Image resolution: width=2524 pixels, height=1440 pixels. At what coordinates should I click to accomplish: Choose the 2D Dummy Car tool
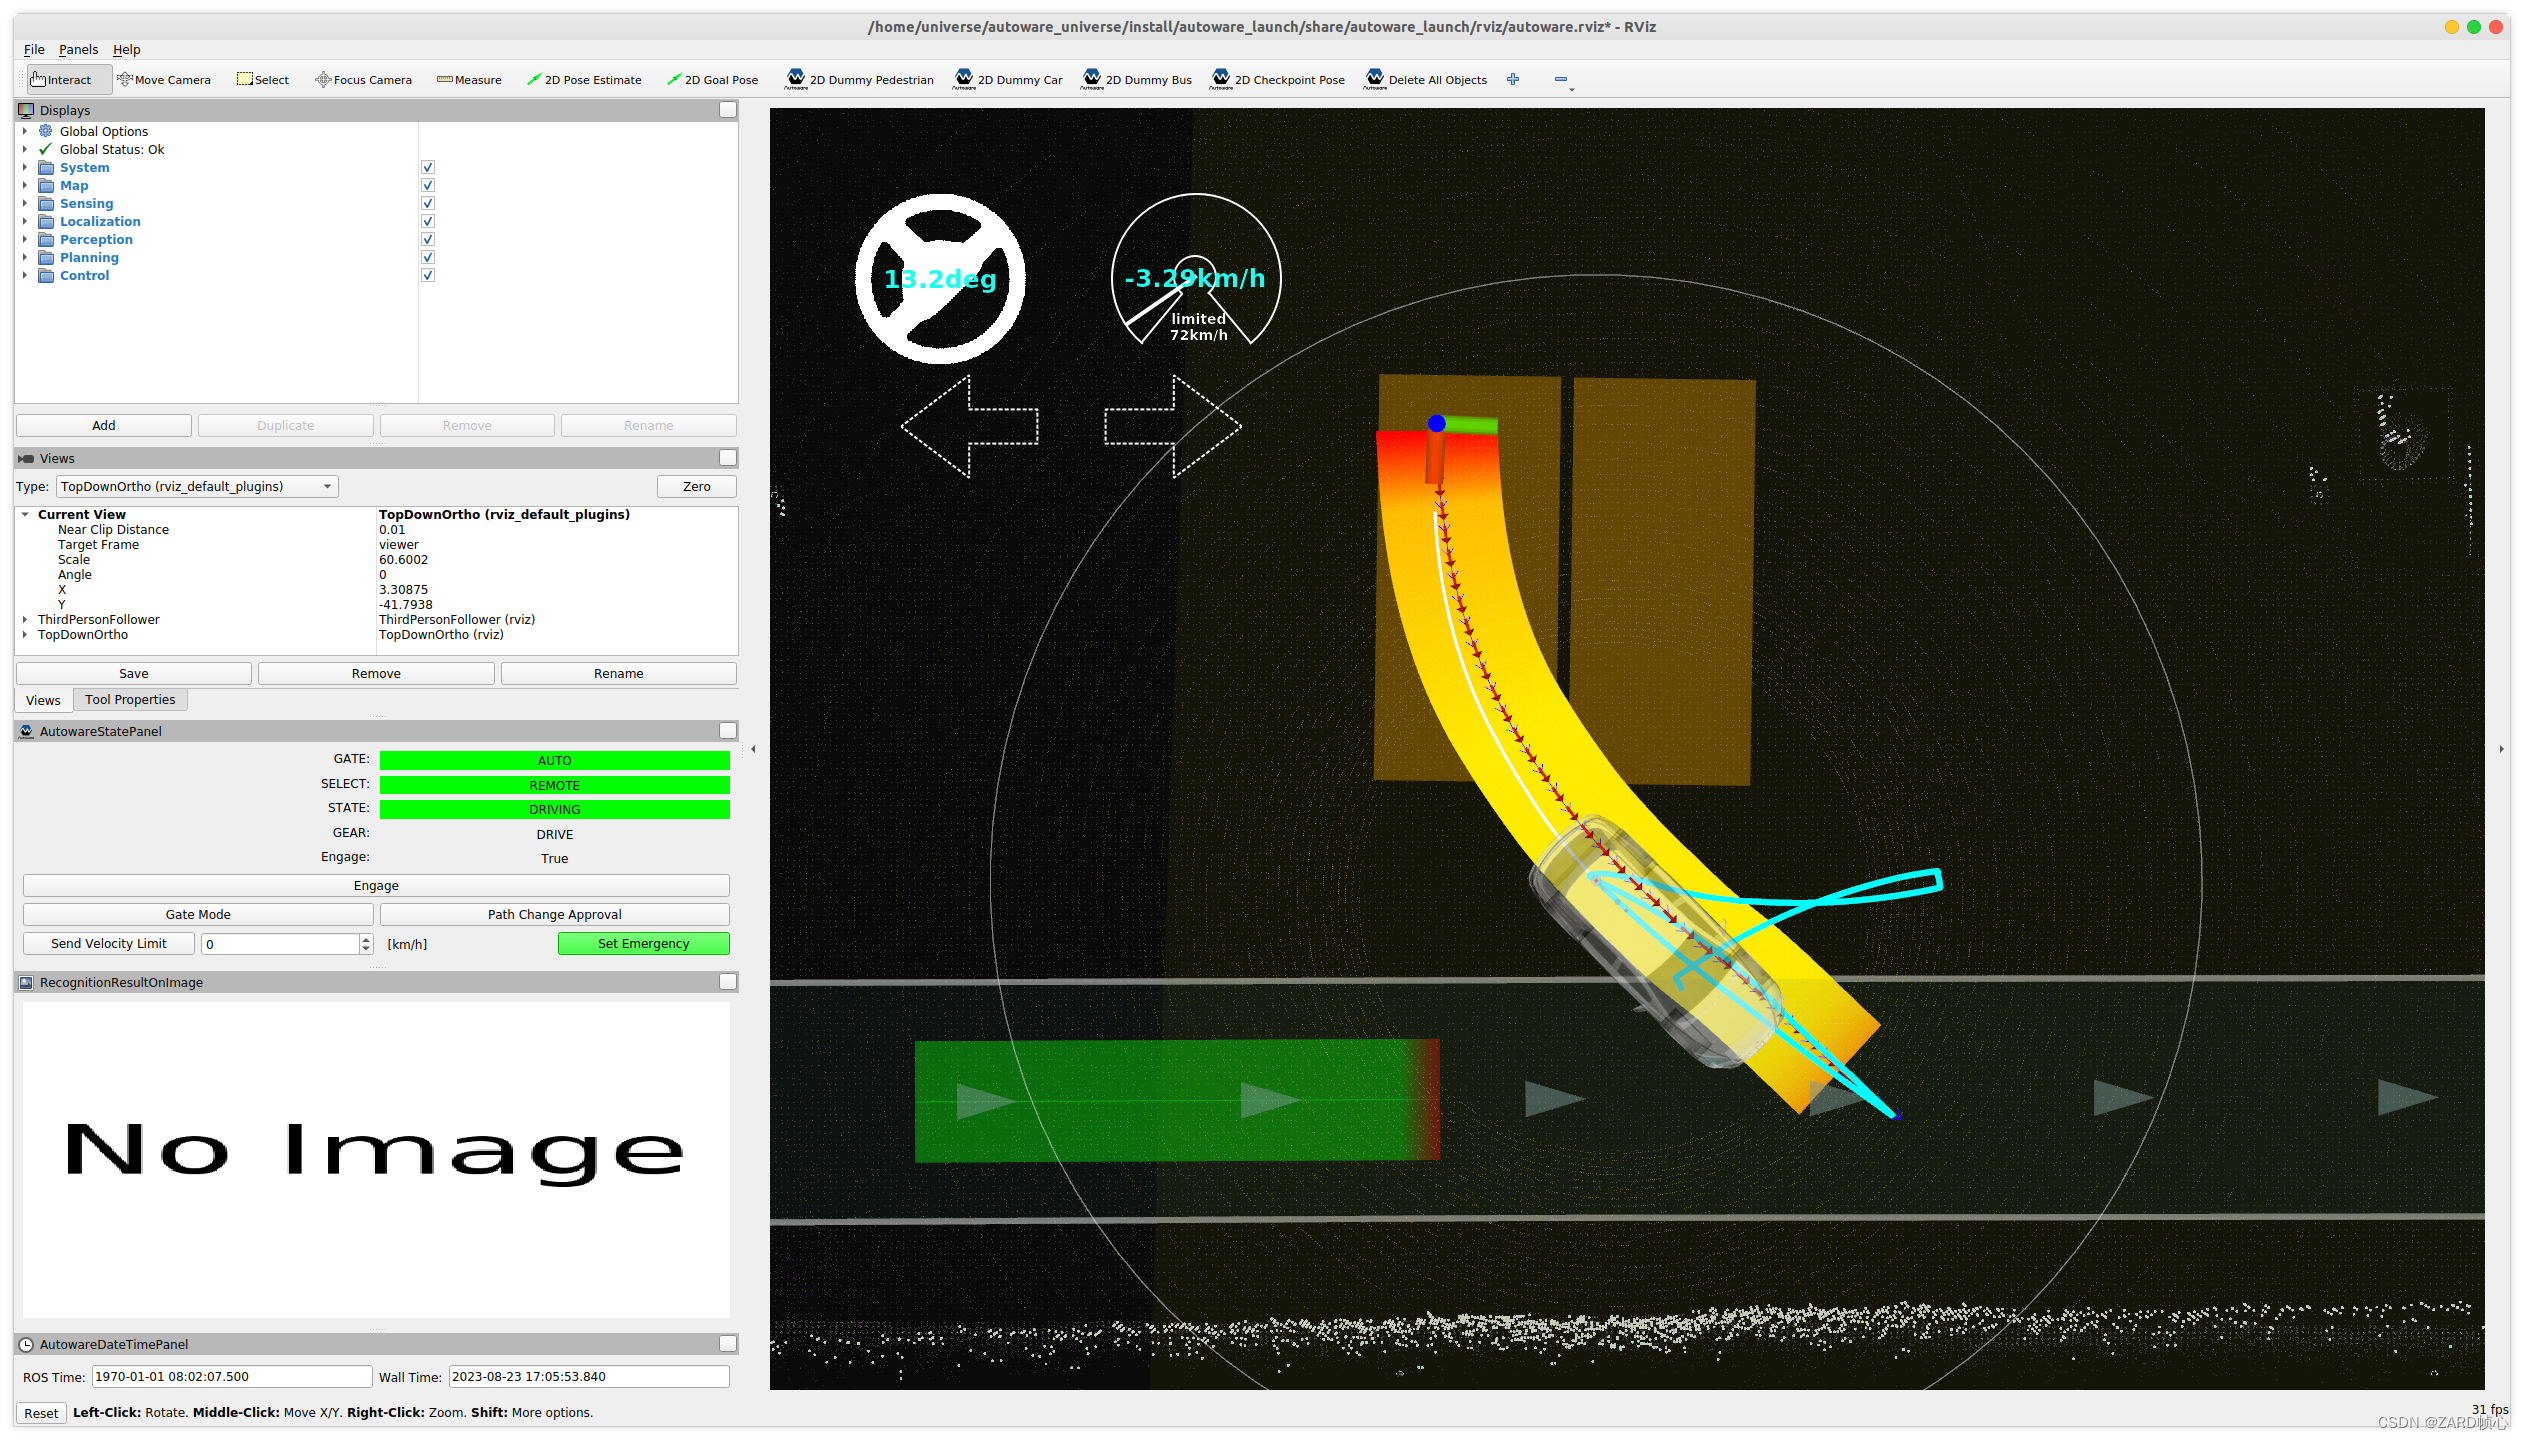pyautogui.click(x=1008, y=80)
